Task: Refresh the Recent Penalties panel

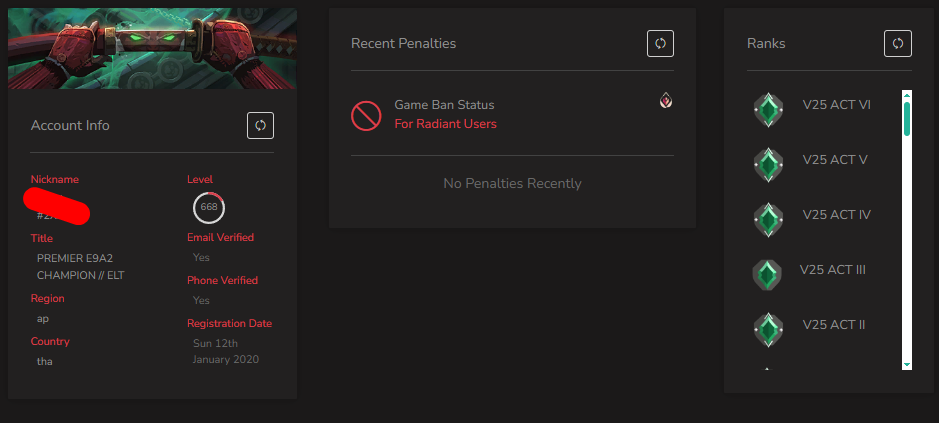Action: click(x=661, y=44)
